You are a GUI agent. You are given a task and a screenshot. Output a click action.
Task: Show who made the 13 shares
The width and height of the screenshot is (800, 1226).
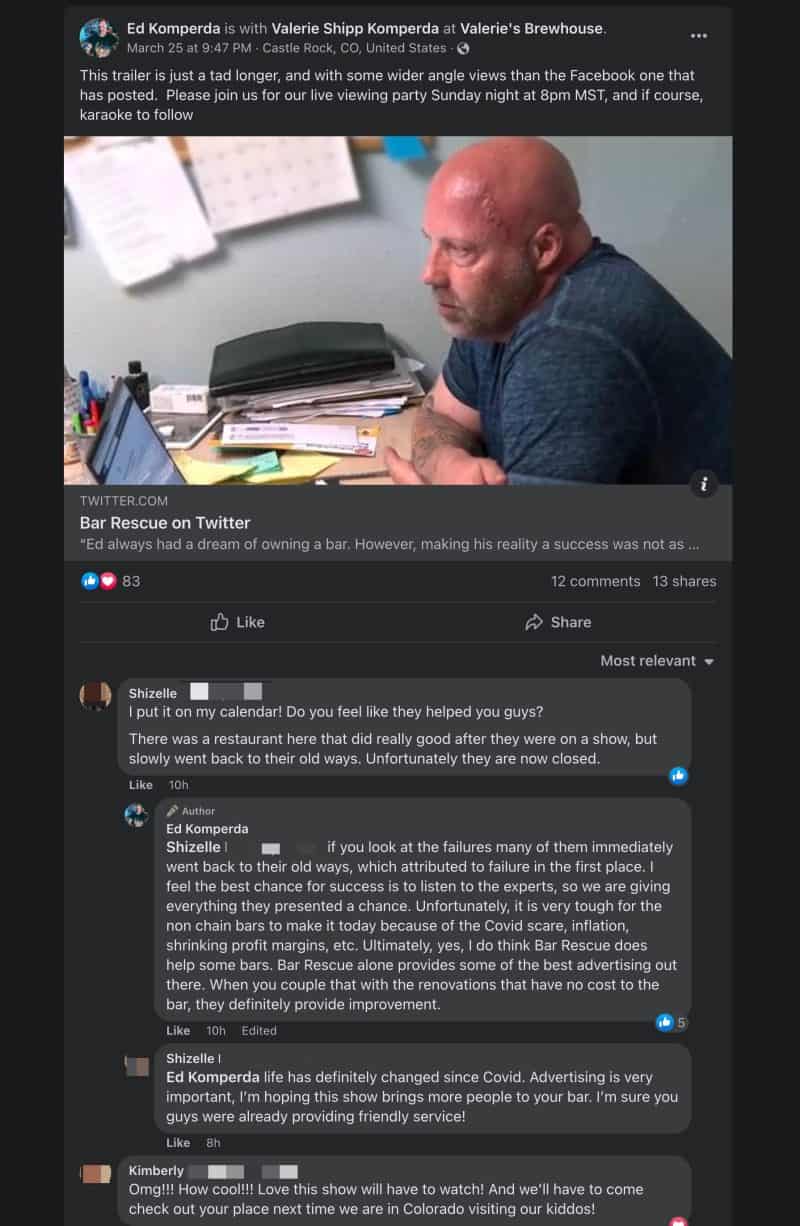coord(684,581)
